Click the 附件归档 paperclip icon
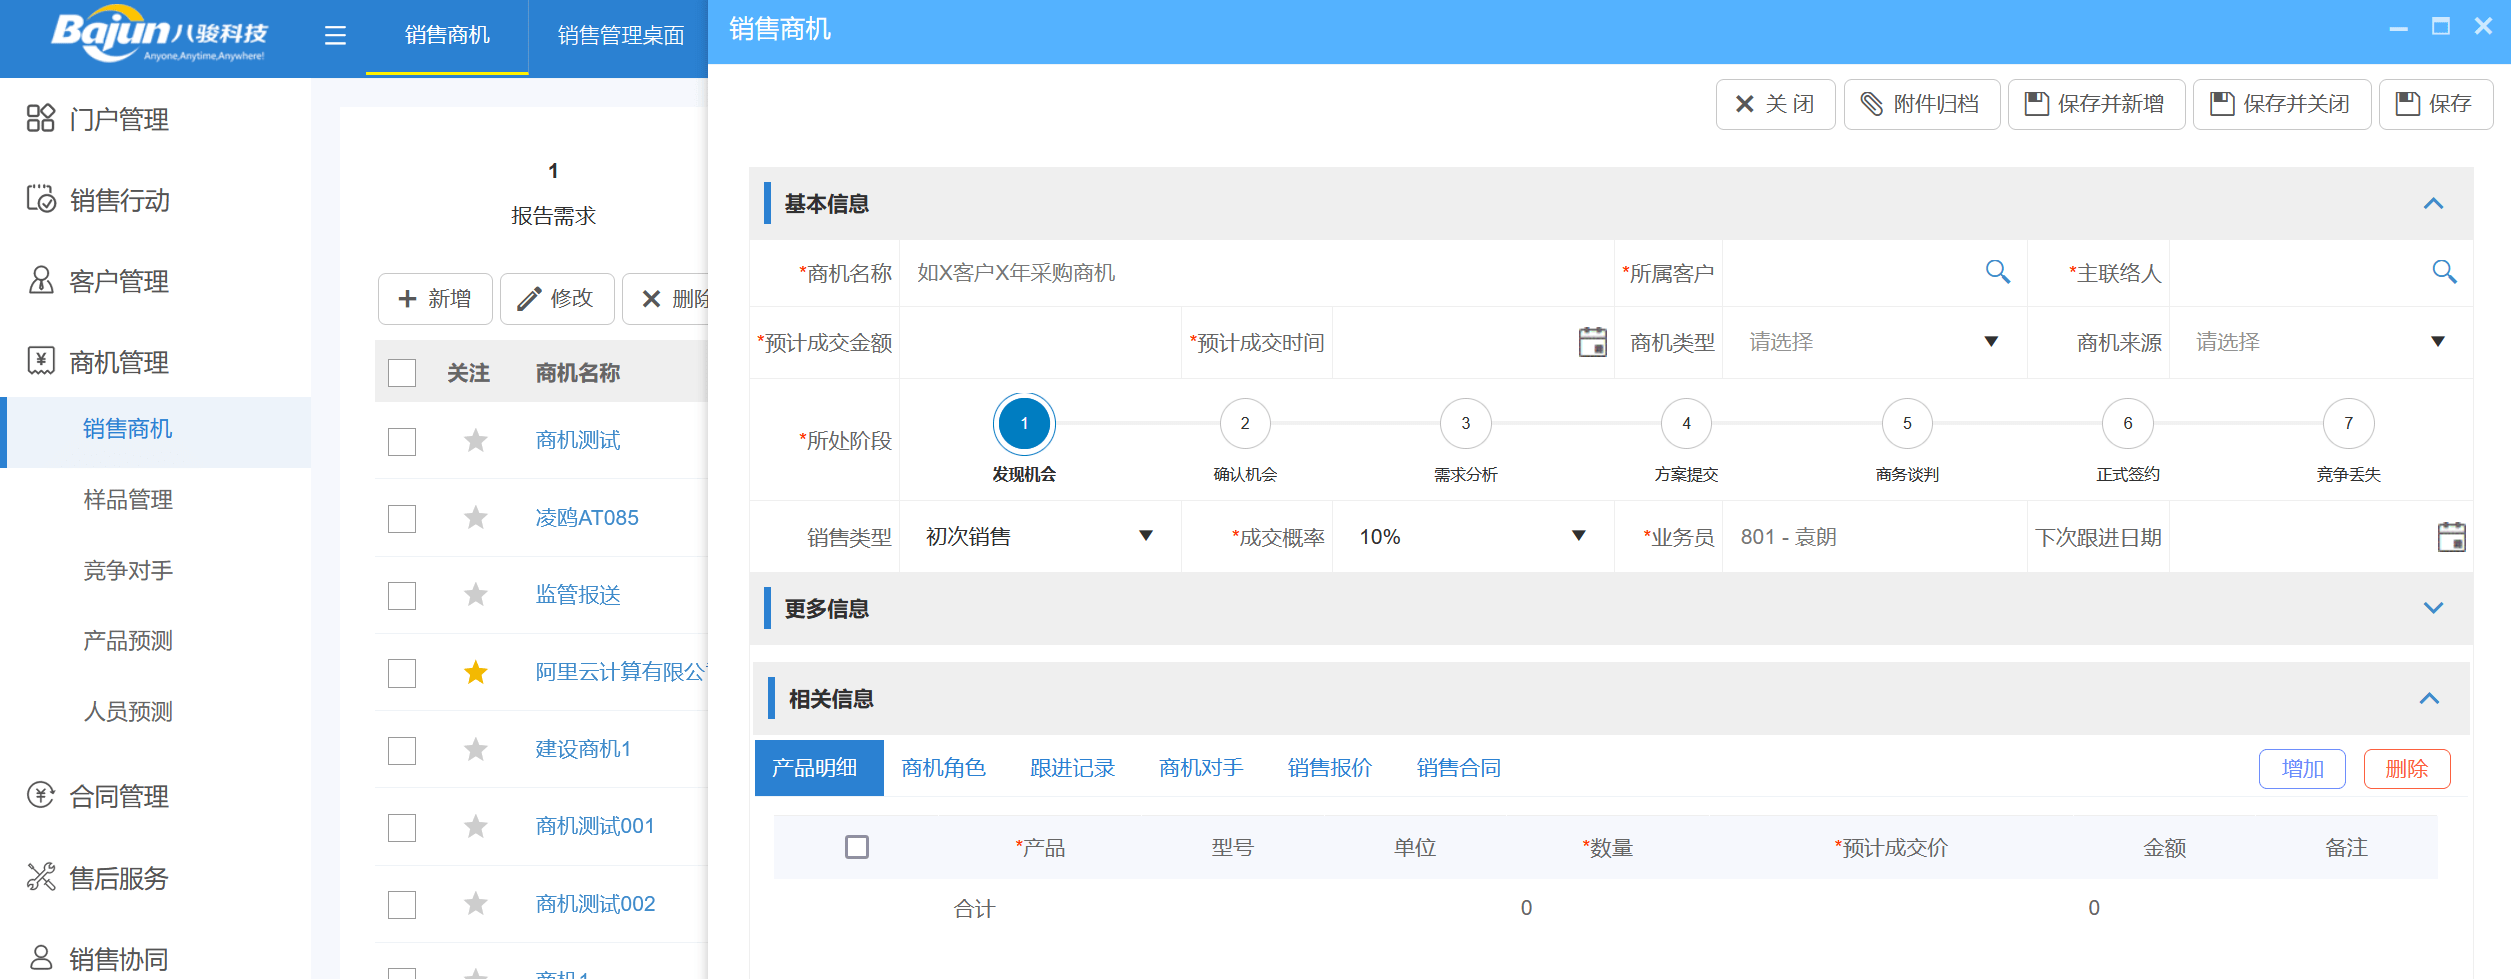The width and height of the screenshot is (2511, 979). pyautogui.click(x=1921, y=103)
